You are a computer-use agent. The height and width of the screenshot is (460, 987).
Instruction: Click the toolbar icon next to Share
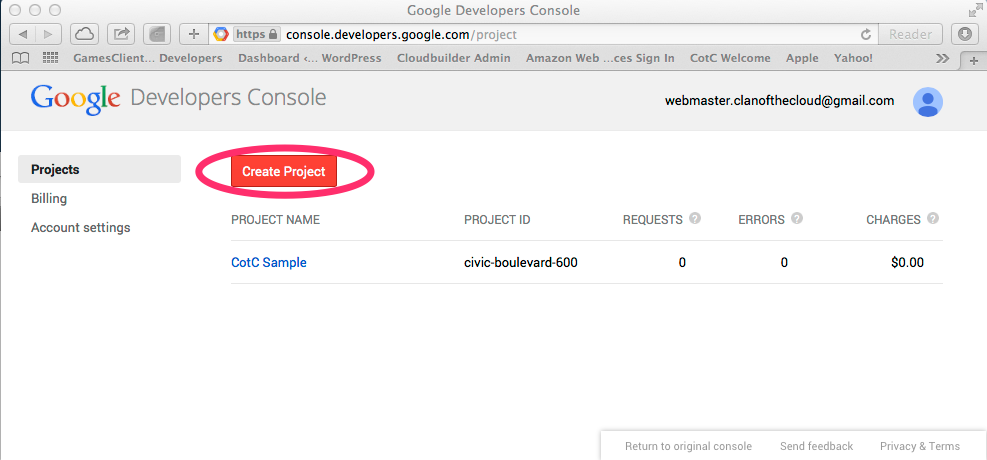(x=157, y=34)
